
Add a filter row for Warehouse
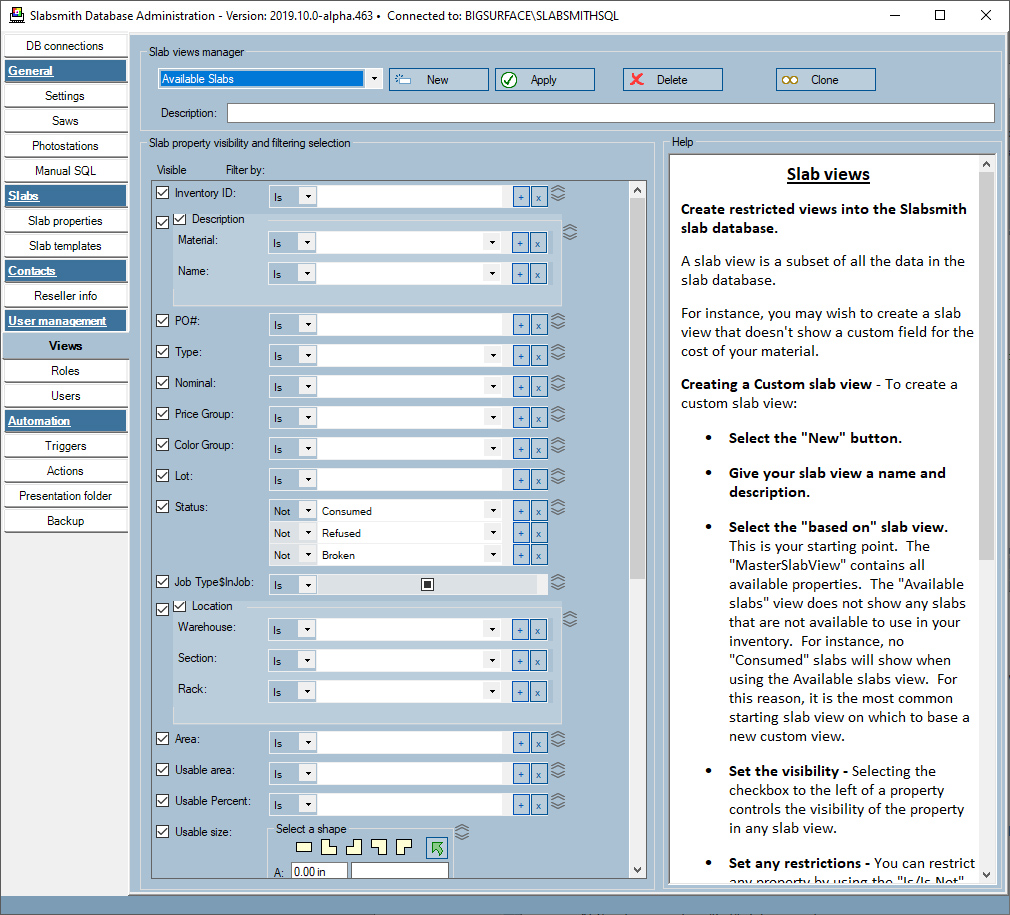tap(520, 630)
